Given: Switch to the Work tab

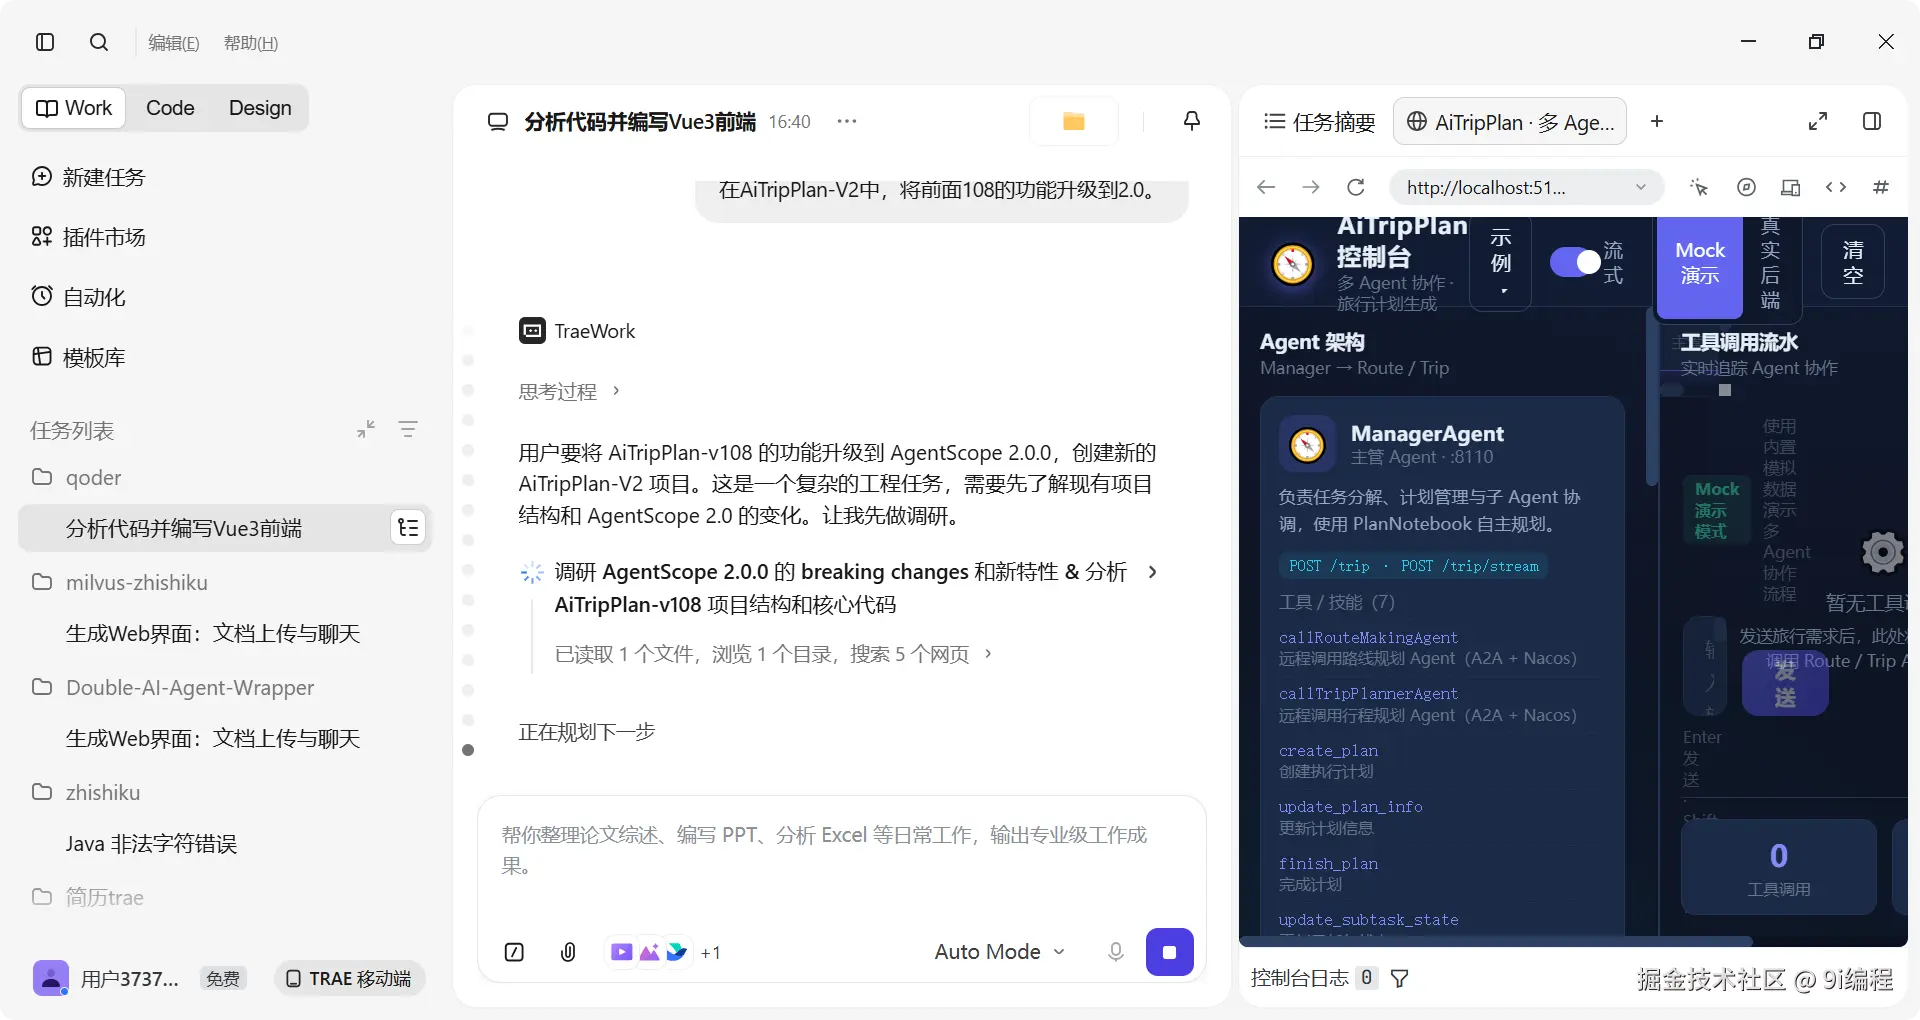Looking at the screenshot, I should click(74, 108).
